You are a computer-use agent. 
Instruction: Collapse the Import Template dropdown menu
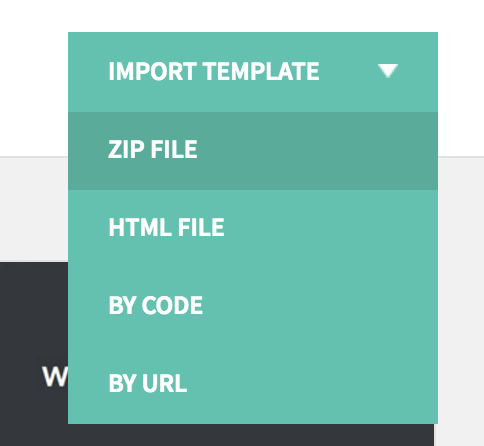click(253, 72)
